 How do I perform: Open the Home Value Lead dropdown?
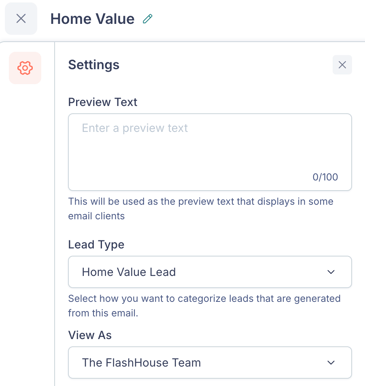[x=210, y=272]
